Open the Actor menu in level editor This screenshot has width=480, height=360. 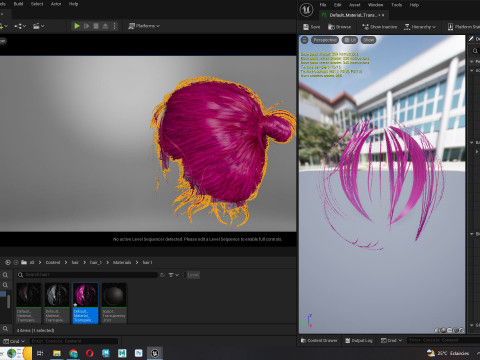tap(56, 4)
